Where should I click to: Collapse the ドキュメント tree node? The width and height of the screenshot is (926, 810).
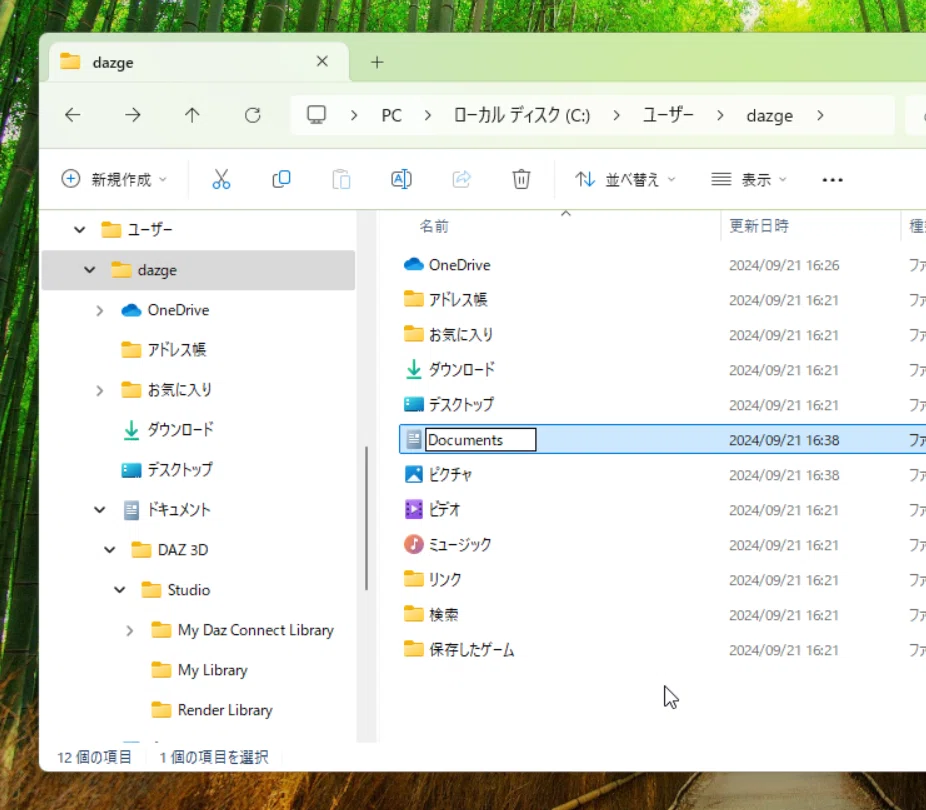(x=100, y=509)
